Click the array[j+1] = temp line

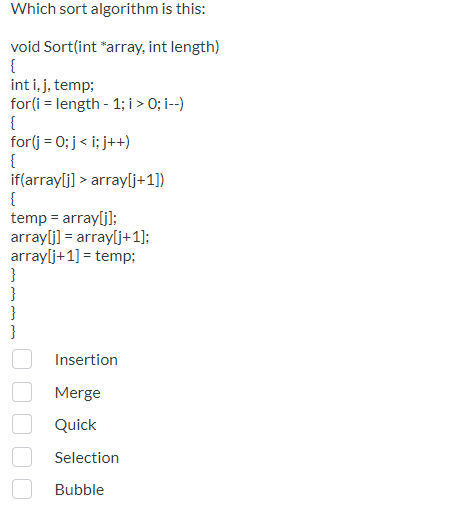click(73, 256)
